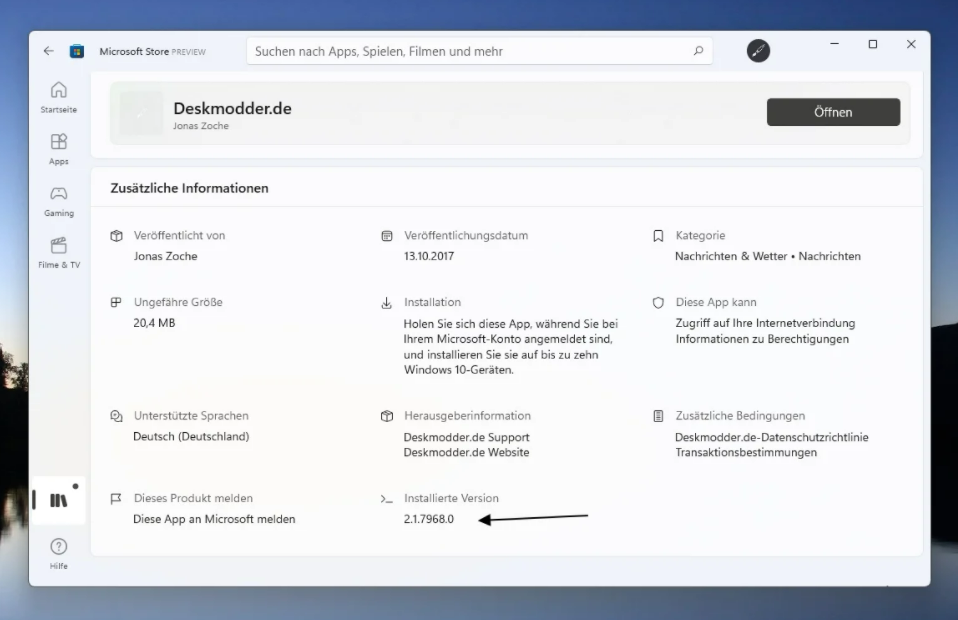
Task: Open the Library icon in sidebar
Action: click(59, 500)
